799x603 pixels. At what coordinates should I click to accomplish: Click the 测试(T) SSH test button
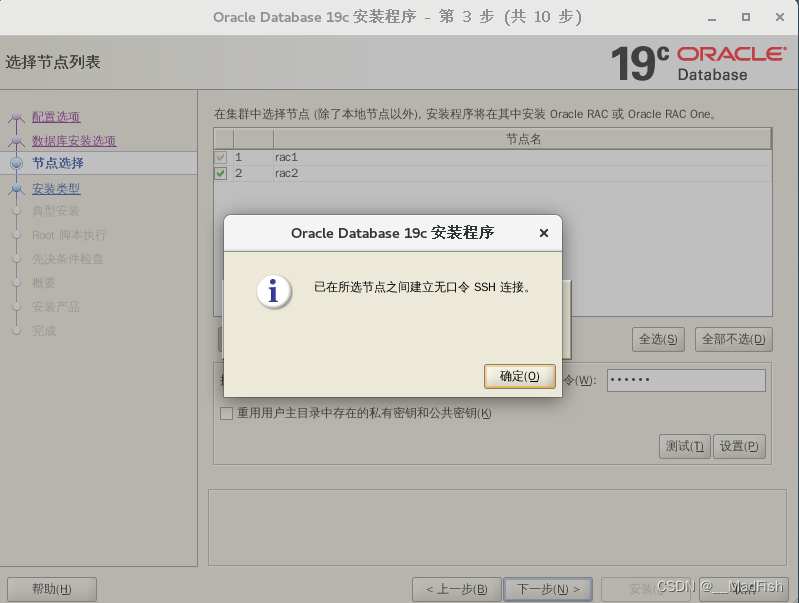click(684, 447)
